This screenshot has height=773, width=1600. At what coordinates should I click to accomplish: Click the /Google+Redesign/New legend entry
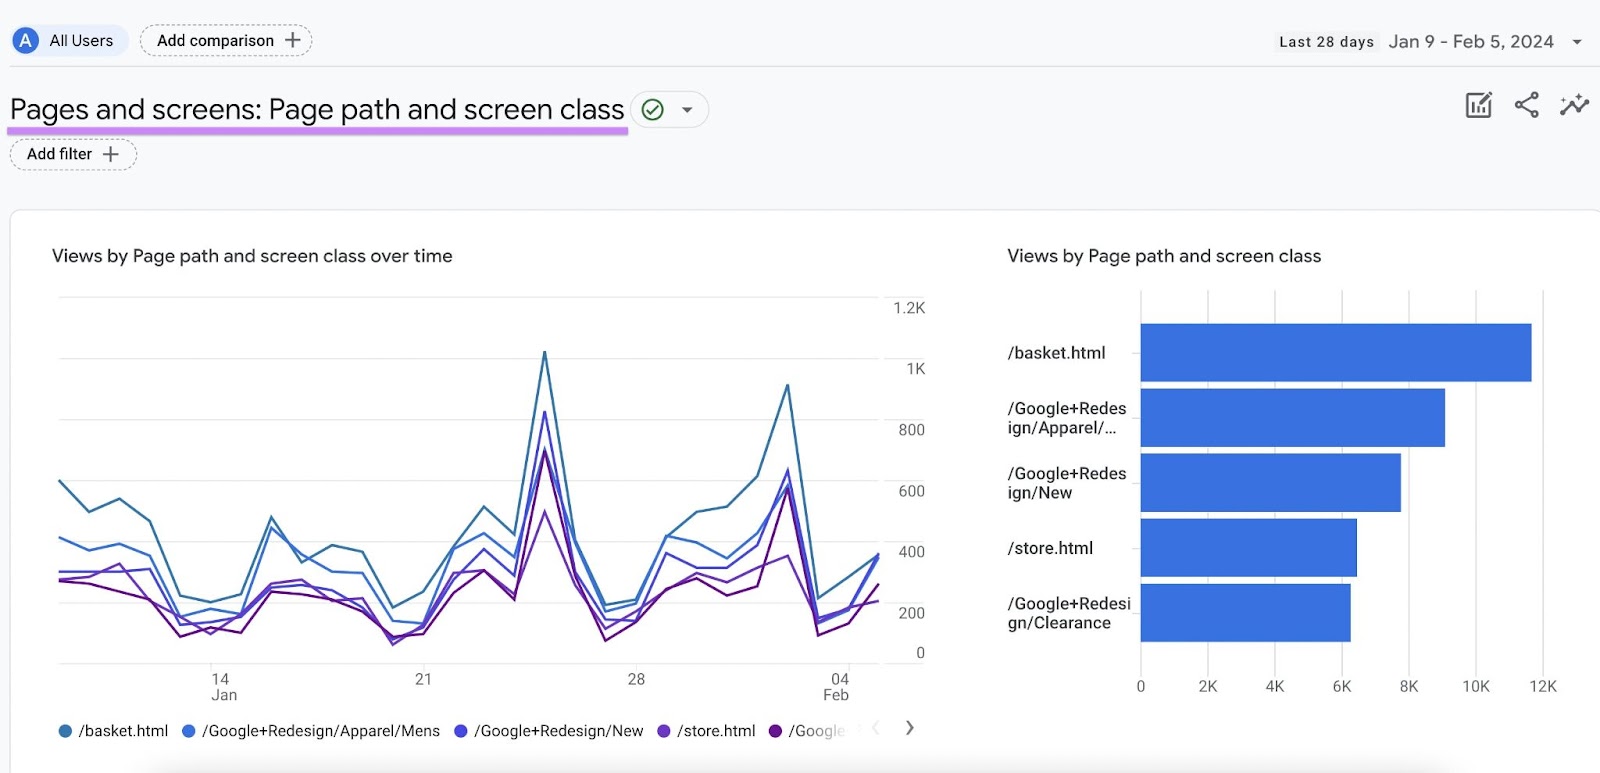[558, 731]
